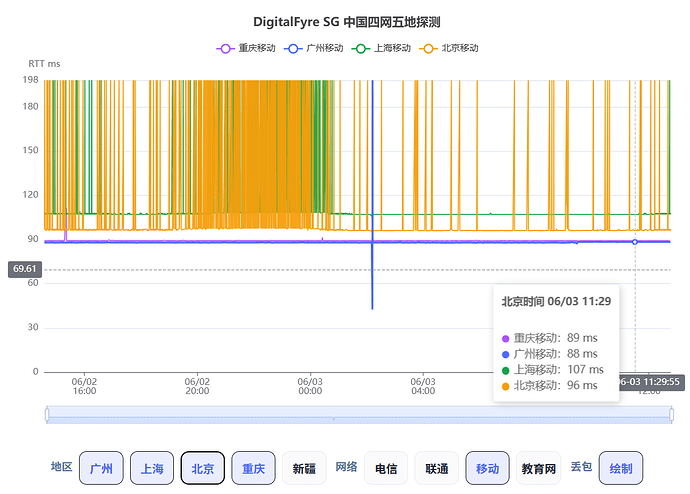Click the 150 y-axis label
Viewport: 690px width, 494px height.
point(30,150)
